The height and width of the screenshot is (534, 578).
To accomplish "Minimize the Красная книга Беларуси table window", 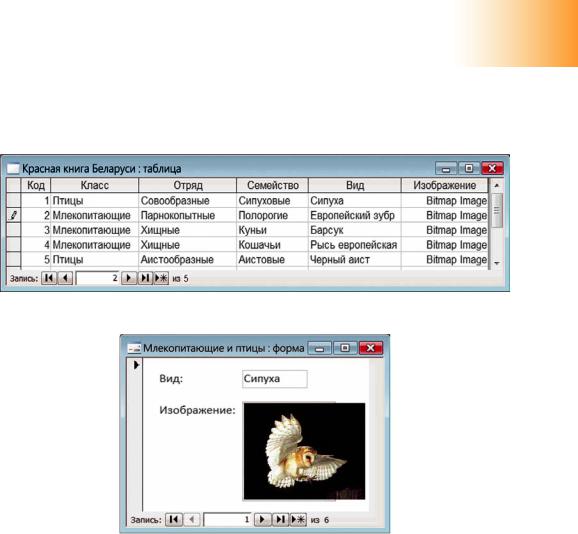I will coord(446,168).
